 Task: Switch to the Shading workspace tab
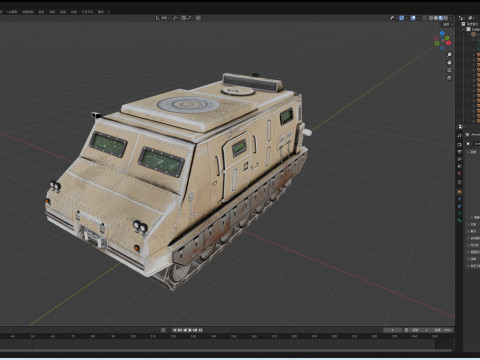[41, 12]
